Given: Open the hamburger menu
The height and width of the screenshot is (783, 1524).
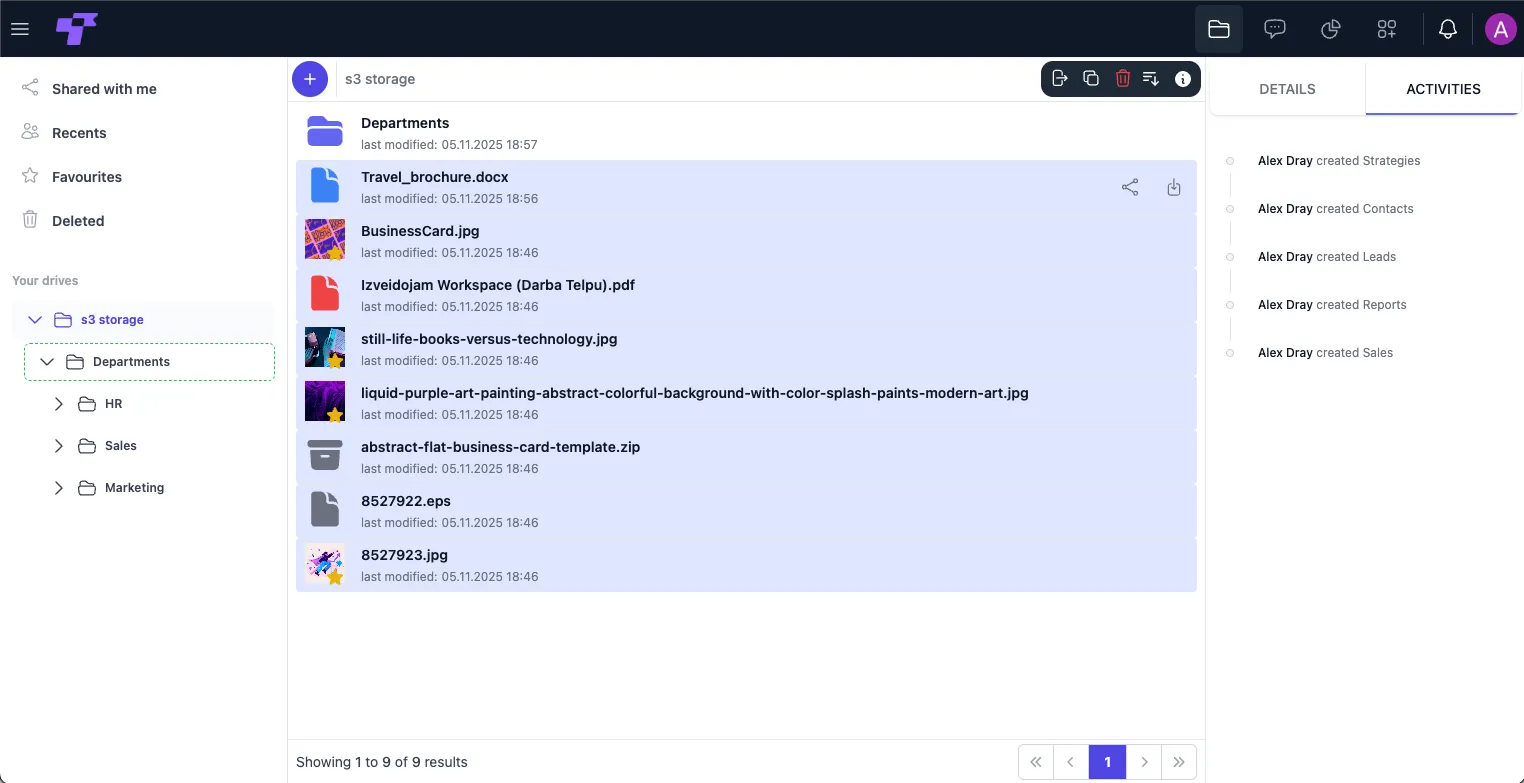Looking at the screenshot, I should (x=20, y=29).
